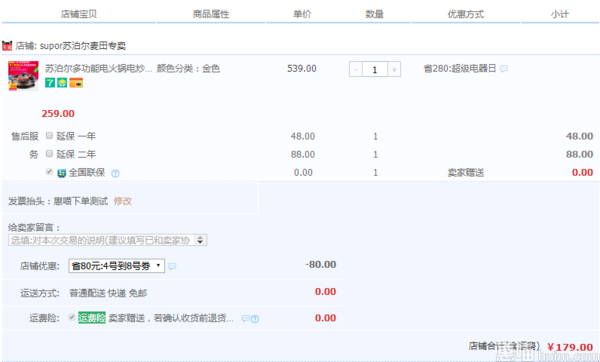
Task: Toggle the 运费险 shipping insurance checkbox
Action: click(72, 317)
